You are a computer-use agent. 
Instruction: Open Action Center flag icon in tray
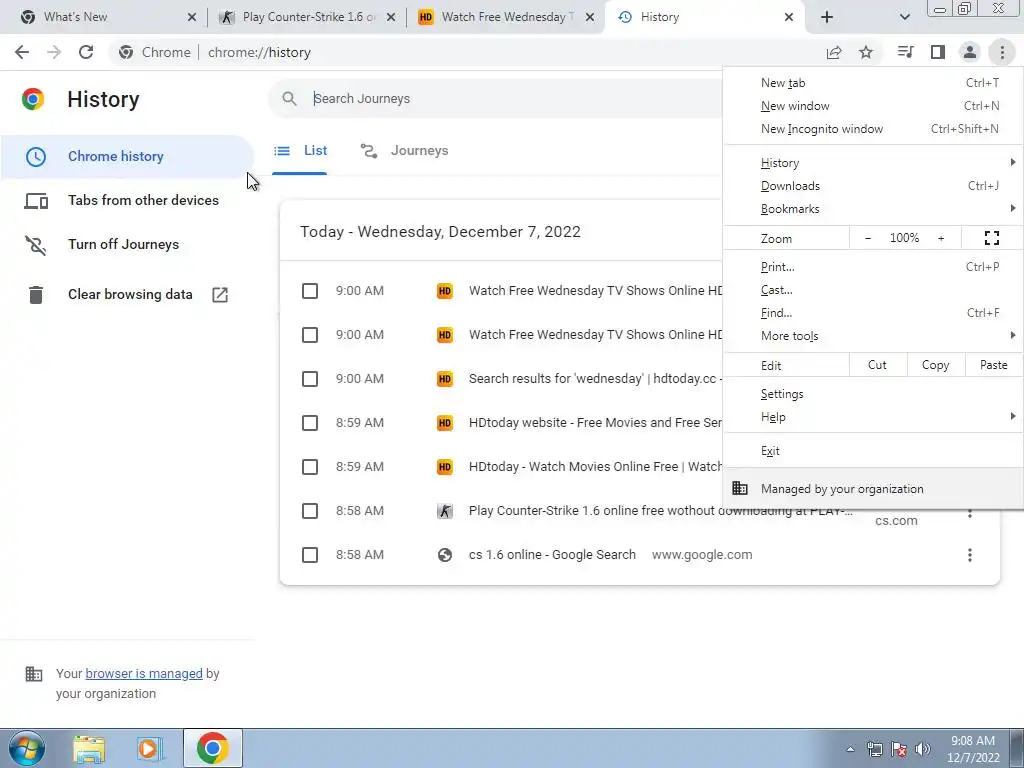(x=899, y=749)
